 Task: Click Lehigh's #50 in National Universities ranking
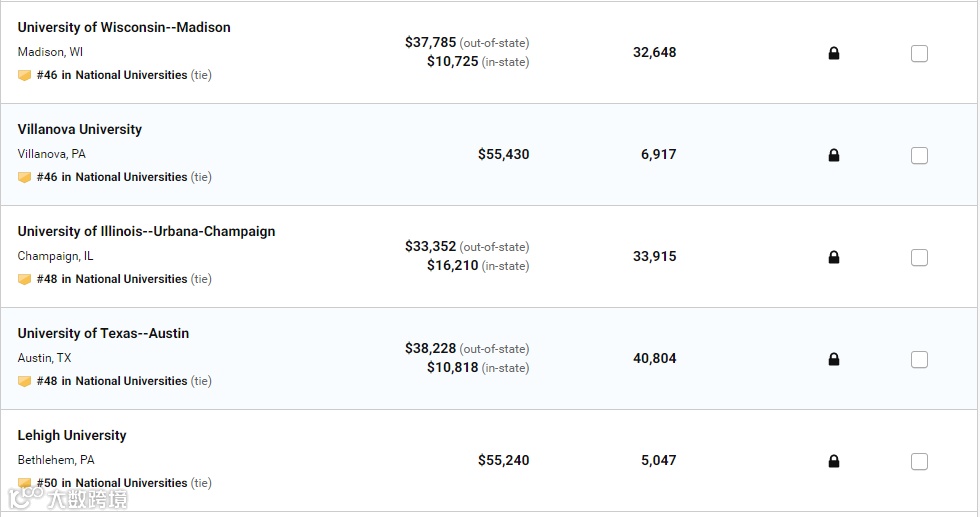[x=112, y=483]
